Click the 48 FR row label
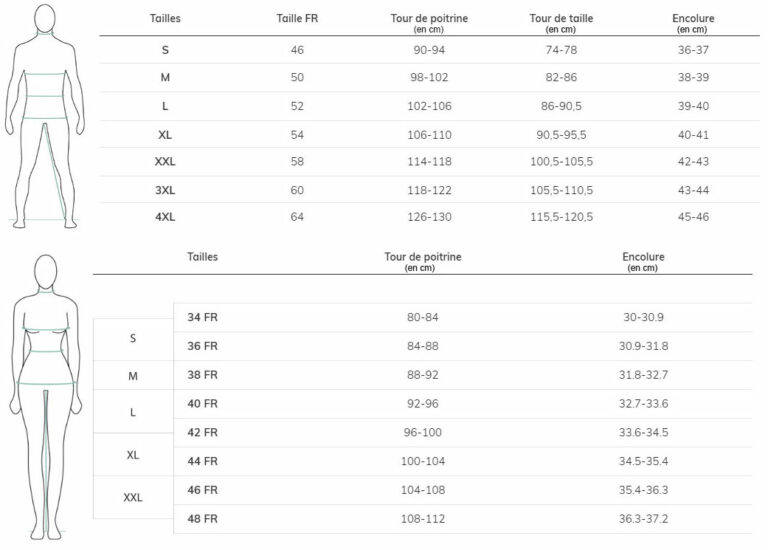This screenshot has height=550, width=768. pos(202,518)
